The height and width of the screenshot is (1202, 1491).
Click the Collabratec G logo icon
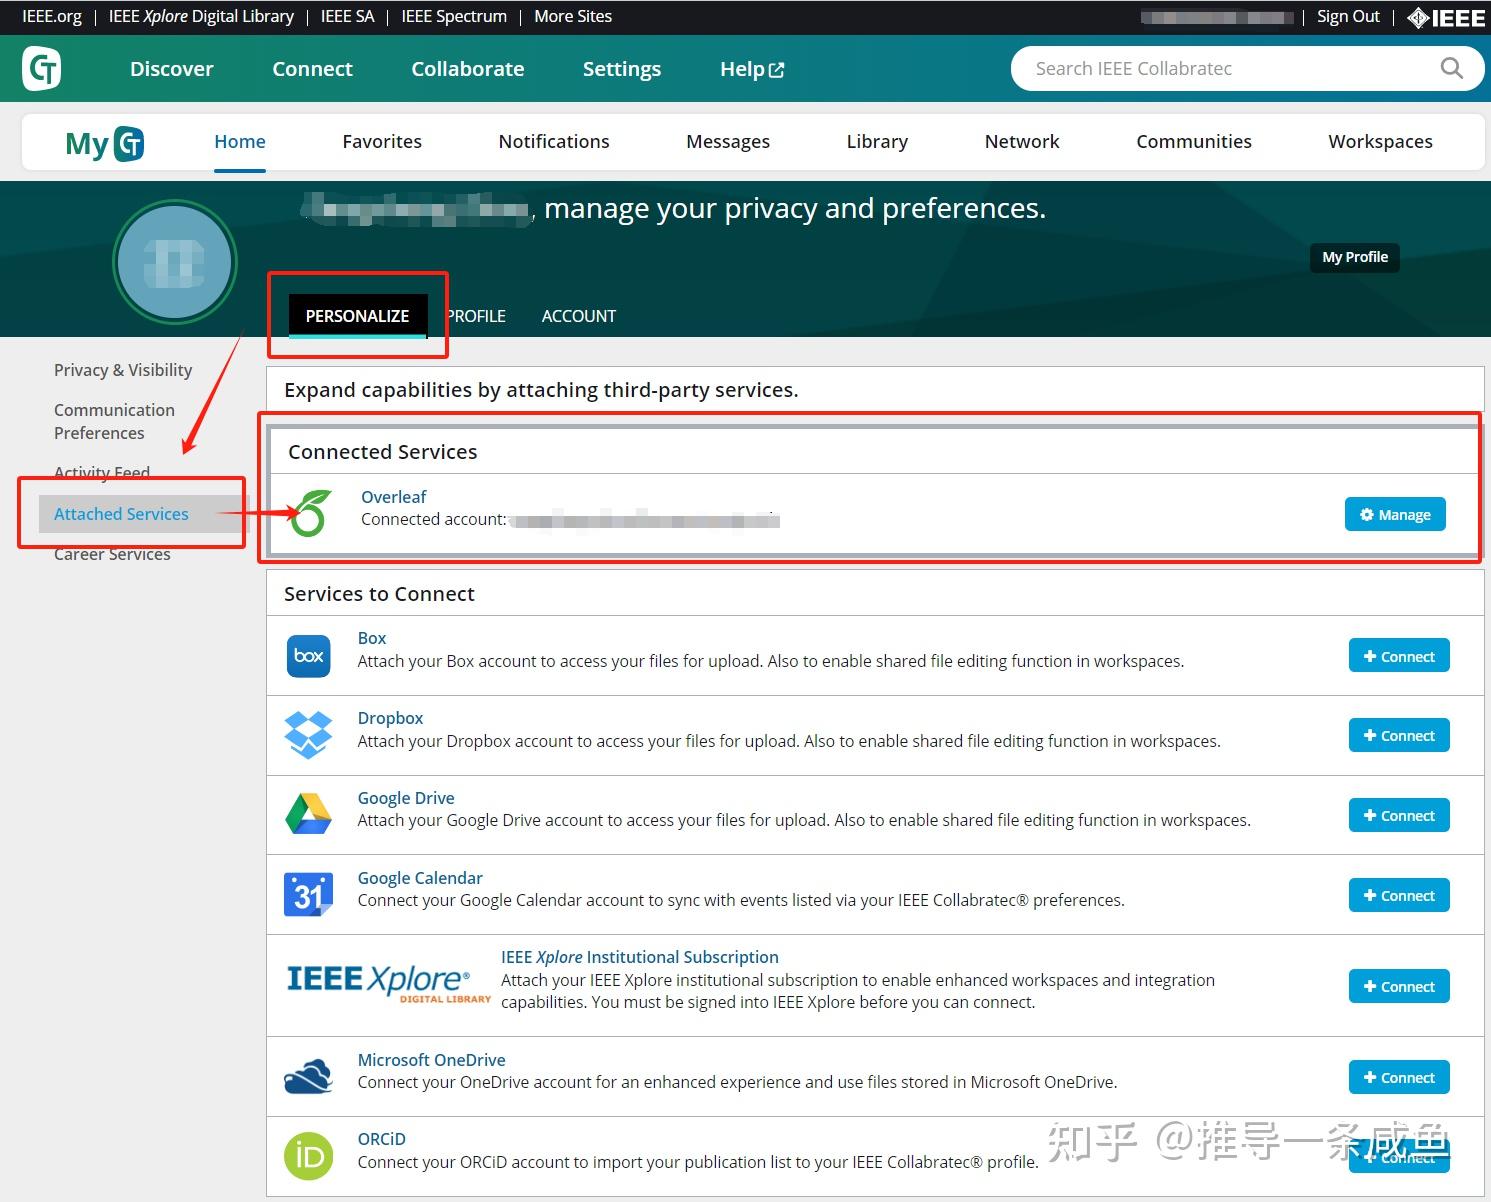42,68
